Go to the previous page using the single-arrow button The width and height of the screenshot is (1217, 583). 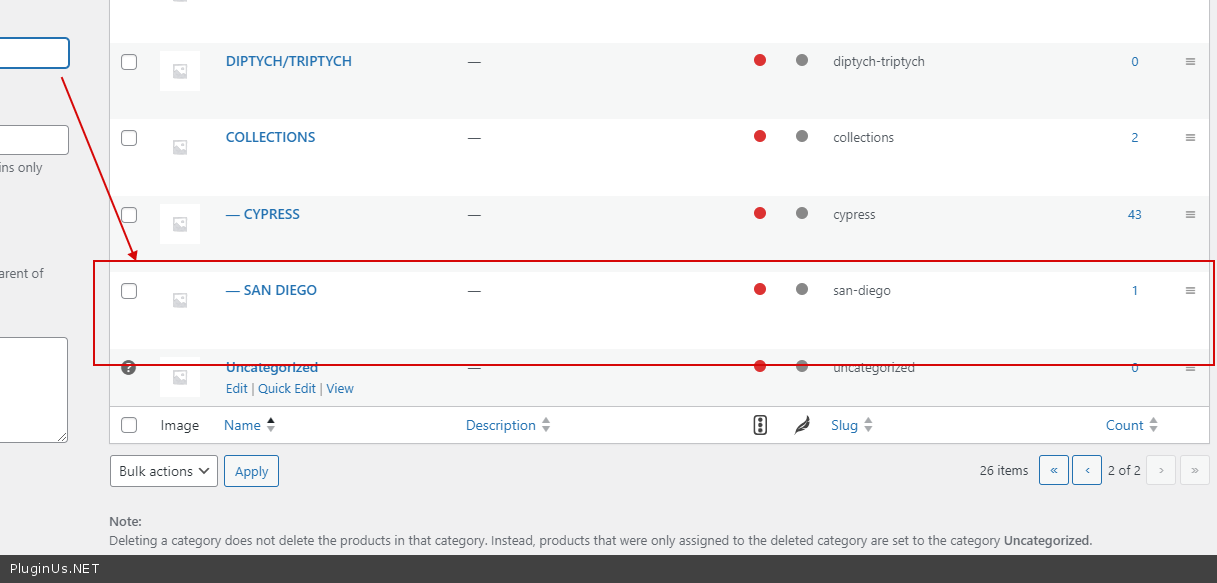click(1087, 470)
